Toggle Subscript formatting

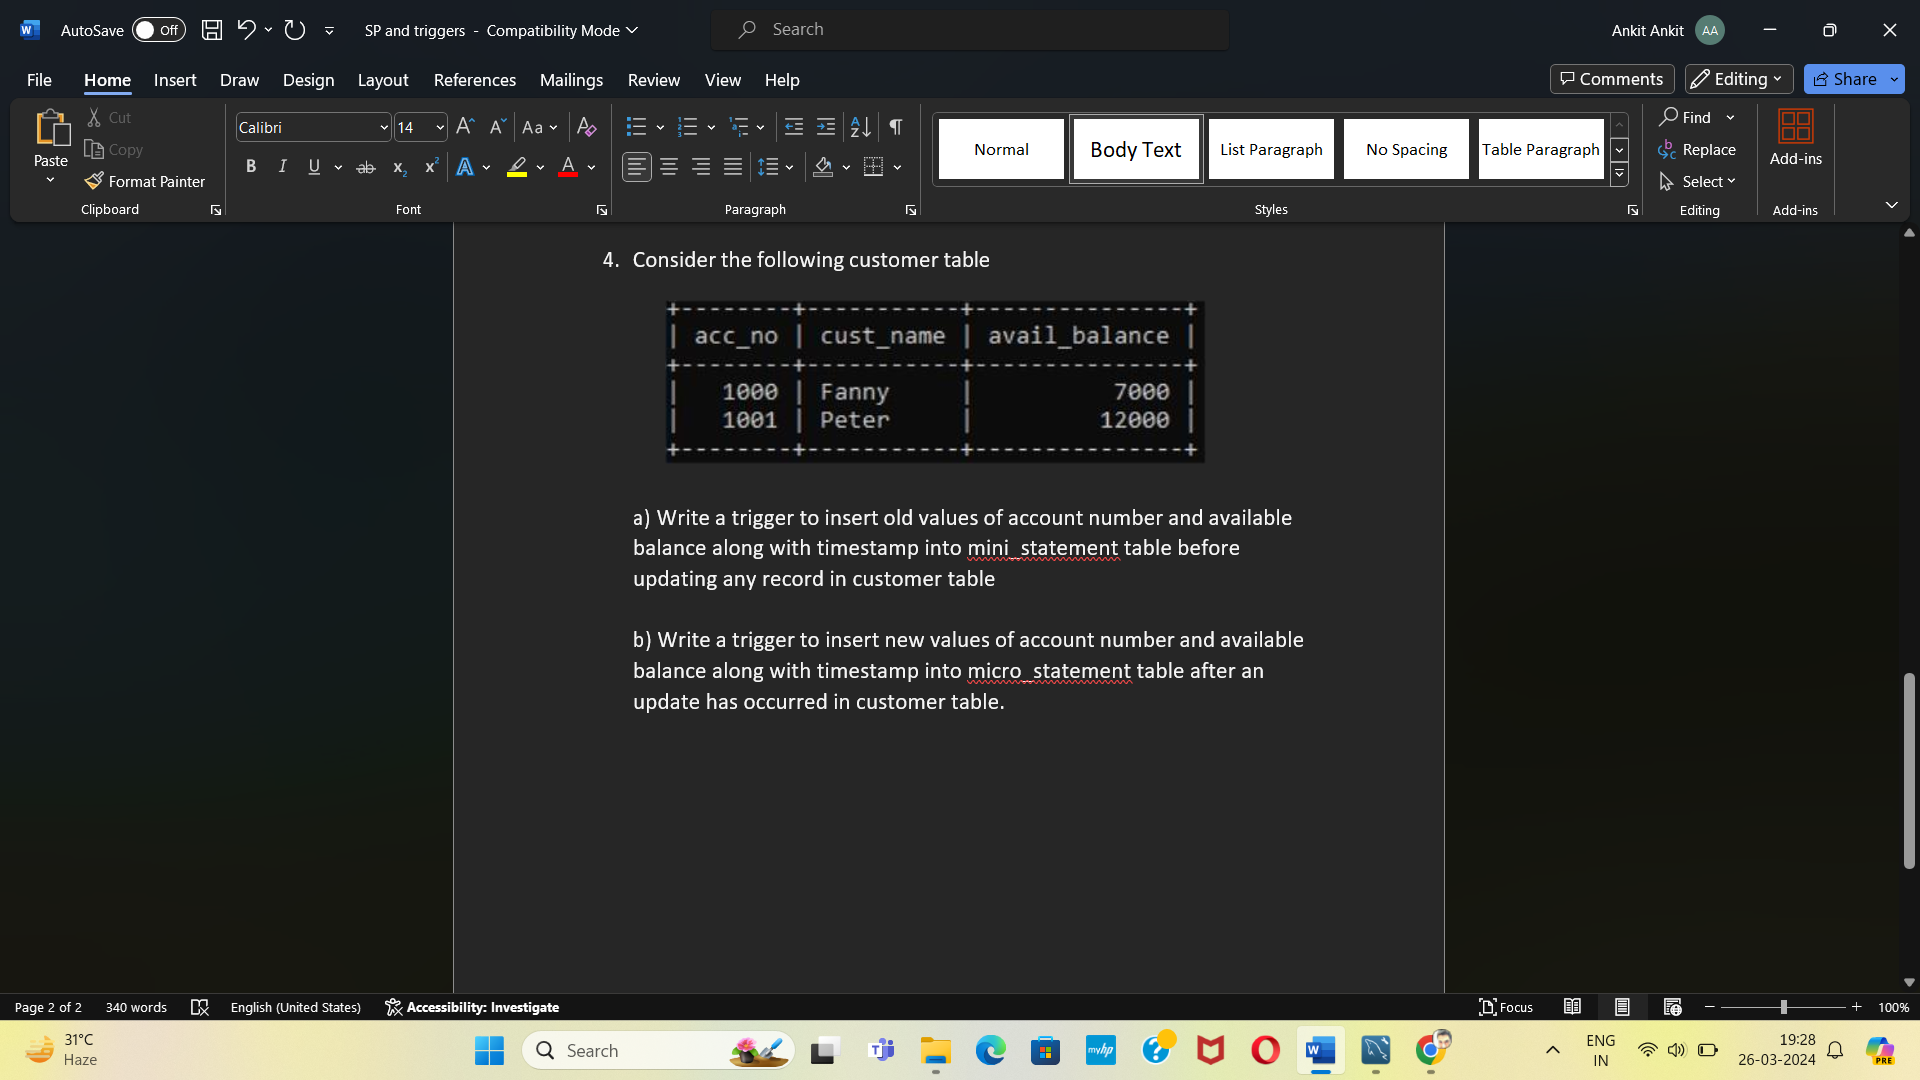pos(399,167)
